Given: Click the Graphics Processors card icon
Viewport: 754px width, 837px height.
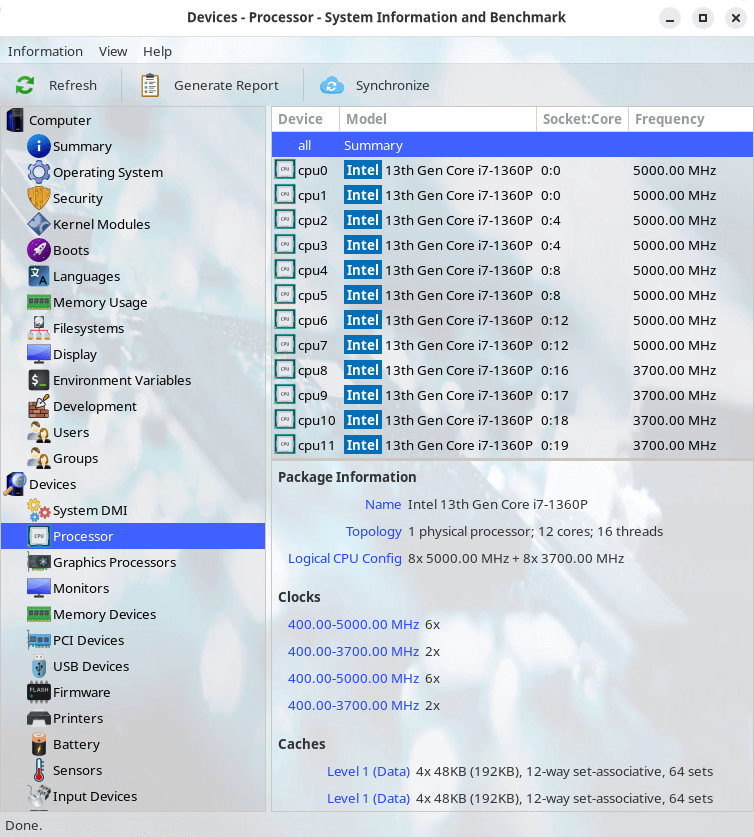Looking at the screenshot, I should coord(39,562).
